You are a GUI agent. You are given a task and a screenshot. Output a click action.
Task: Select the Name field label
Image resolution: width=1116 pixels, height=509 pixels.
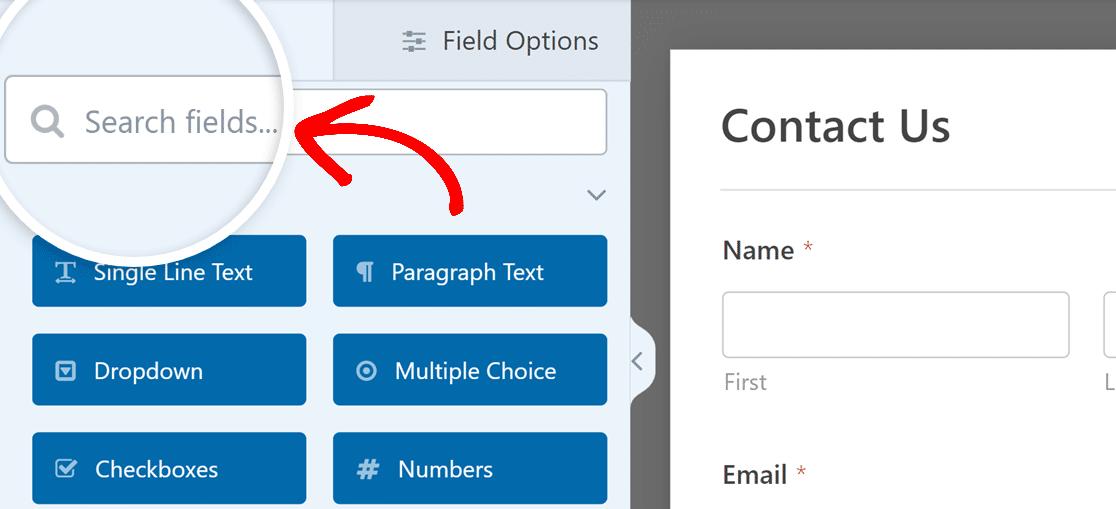click(x=758, y=250)
